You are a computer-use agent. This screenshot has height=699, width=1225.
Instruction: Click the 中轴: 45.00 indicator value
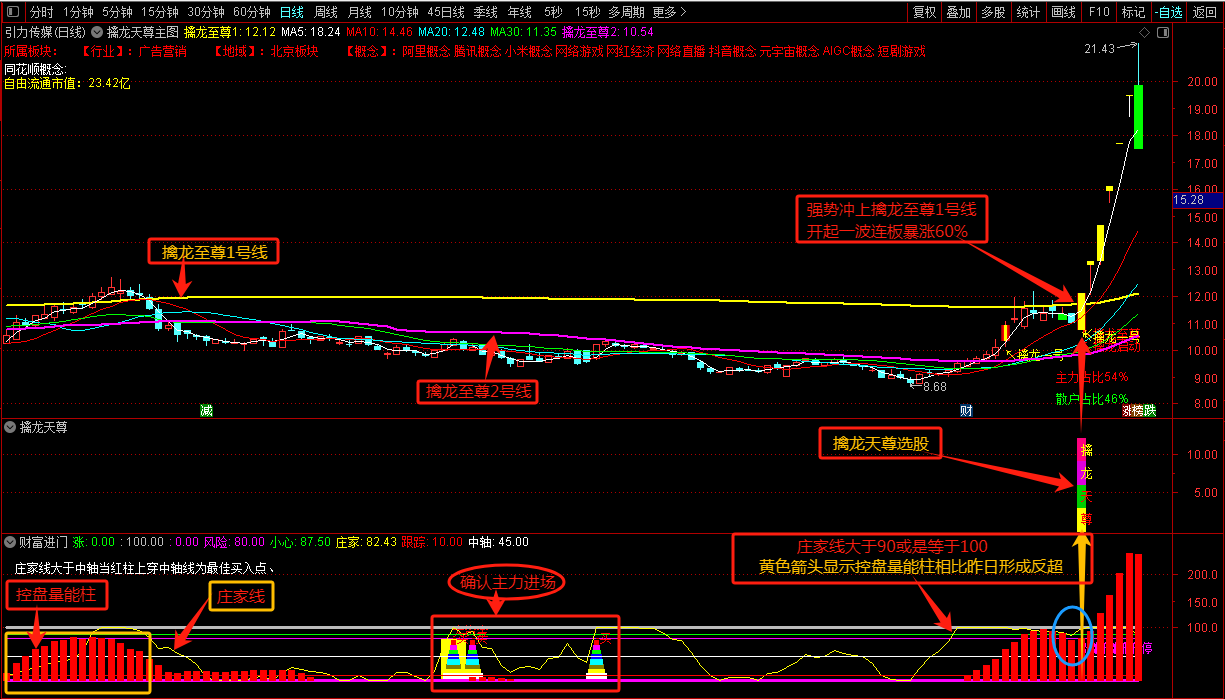pyautogui.click(x=498, y=542)
